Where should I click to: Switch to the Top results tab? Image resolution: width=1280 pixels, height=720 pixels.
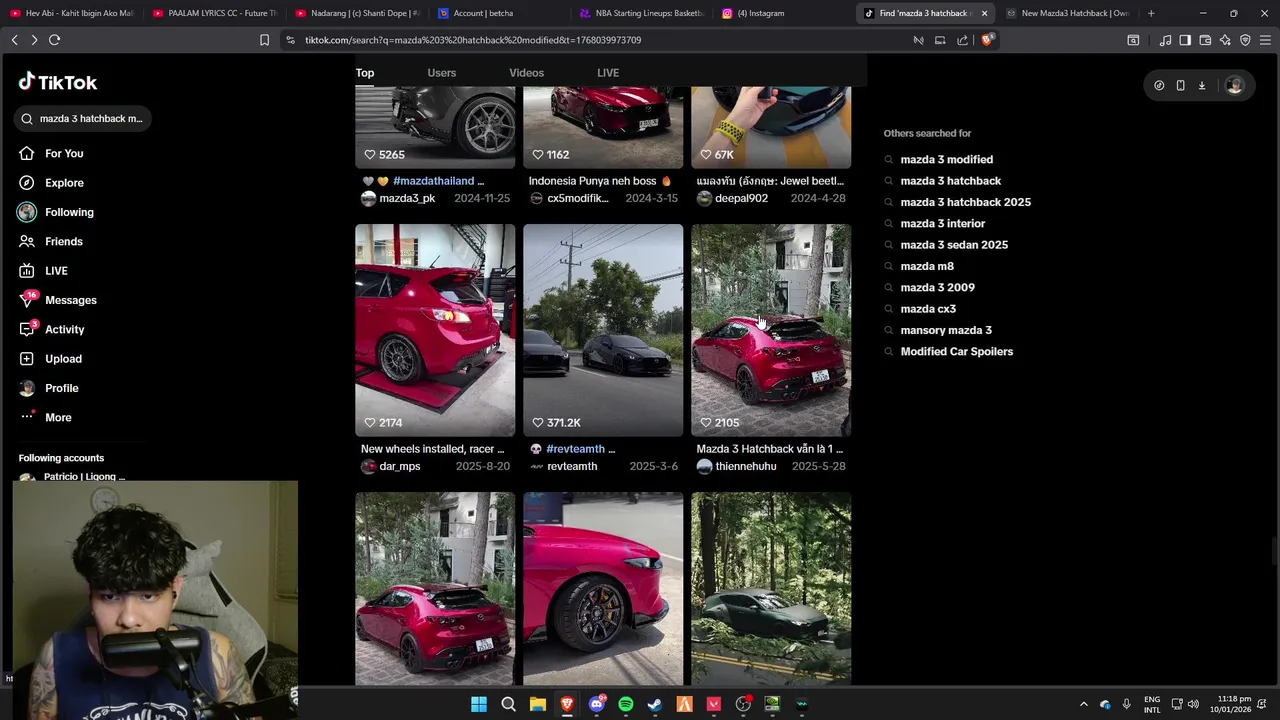click(x=365, y=73)
